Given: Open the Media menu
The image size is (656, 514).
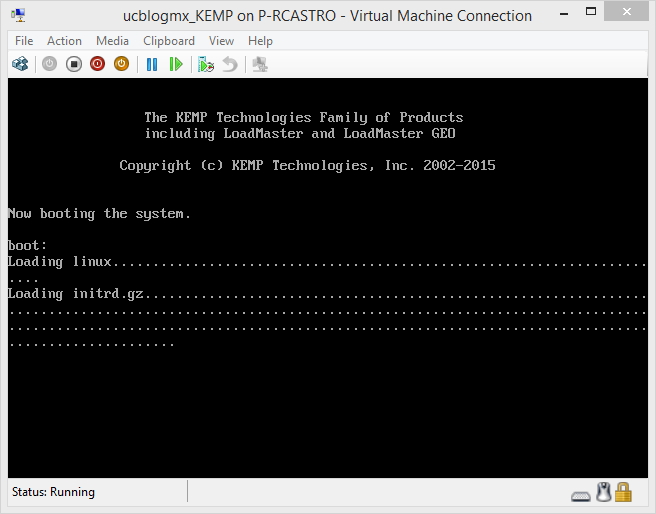Looking at the screenshot, I should pyautogui.click(x=112, y=41).
